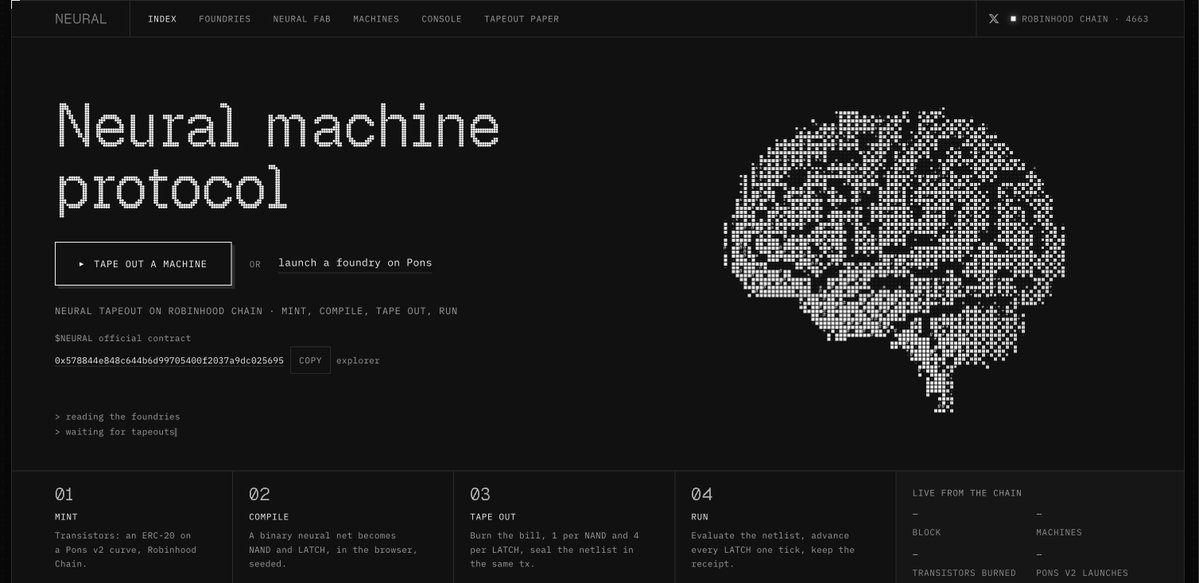Click the MACHINES stat label in chain panel
This screenshot has width=1199, height=583.
pyautogui.click(x=1059, y=533)
